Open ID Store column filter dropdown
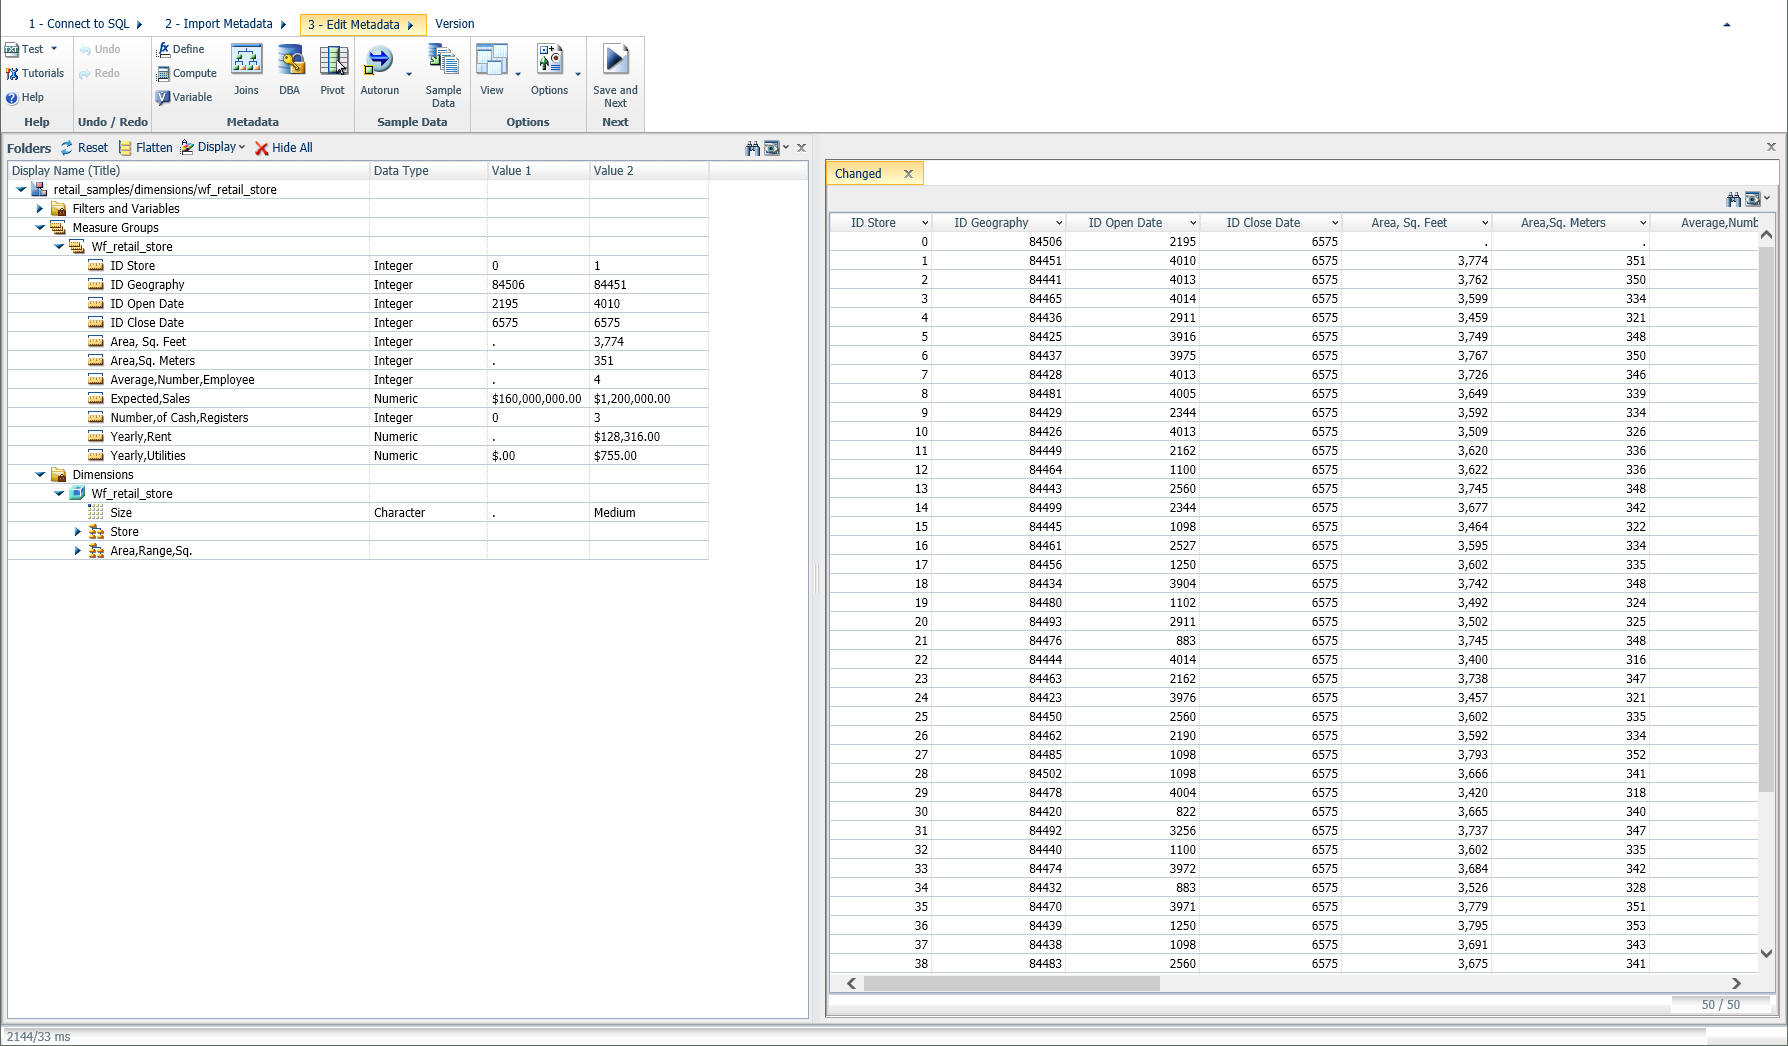This screenshot has height=1046, width=1788. [x=924, y=223]
